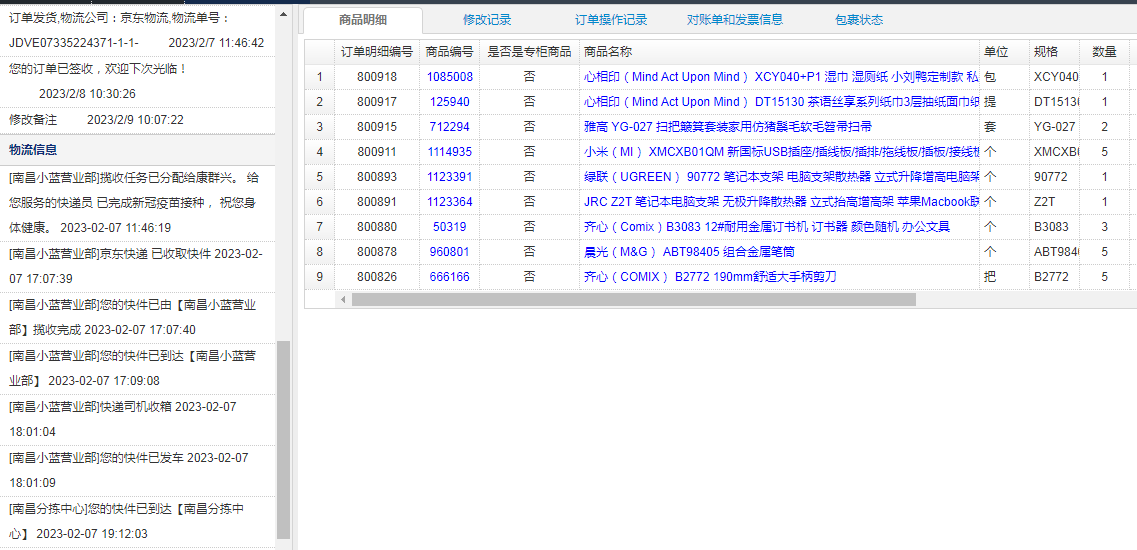Select order detail number 800911

[377, 152]
